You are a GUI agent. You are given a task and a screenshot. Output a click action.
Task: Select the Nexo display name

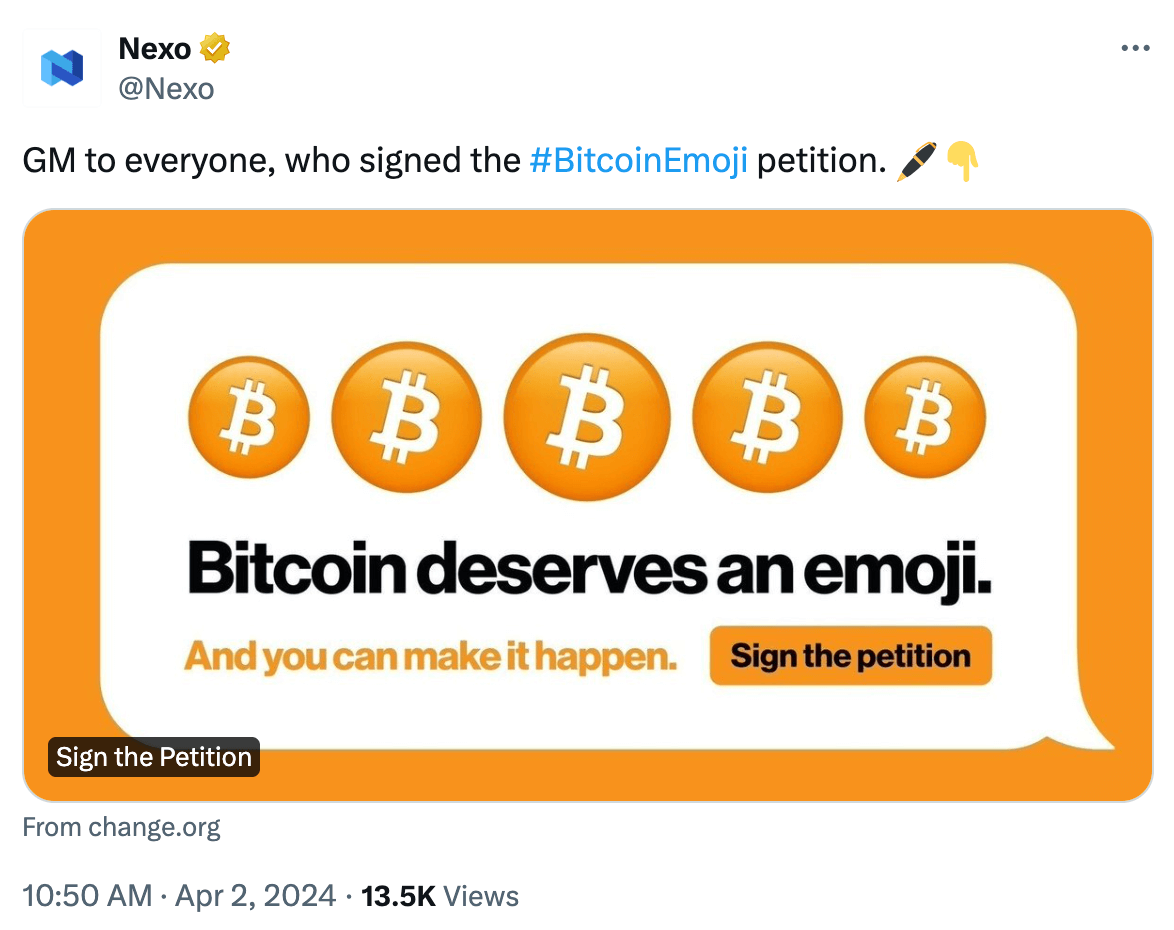(x=157, y=47)
